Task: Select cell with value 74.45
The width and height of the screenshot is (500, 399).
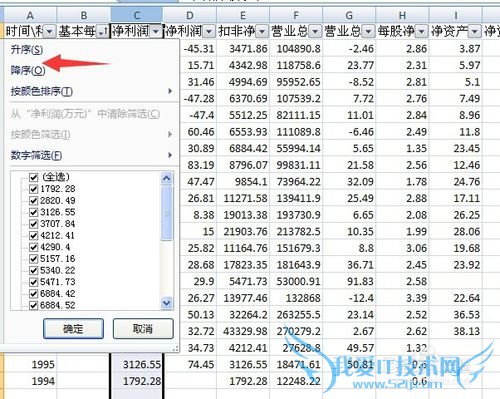Action: pos(190,364)
